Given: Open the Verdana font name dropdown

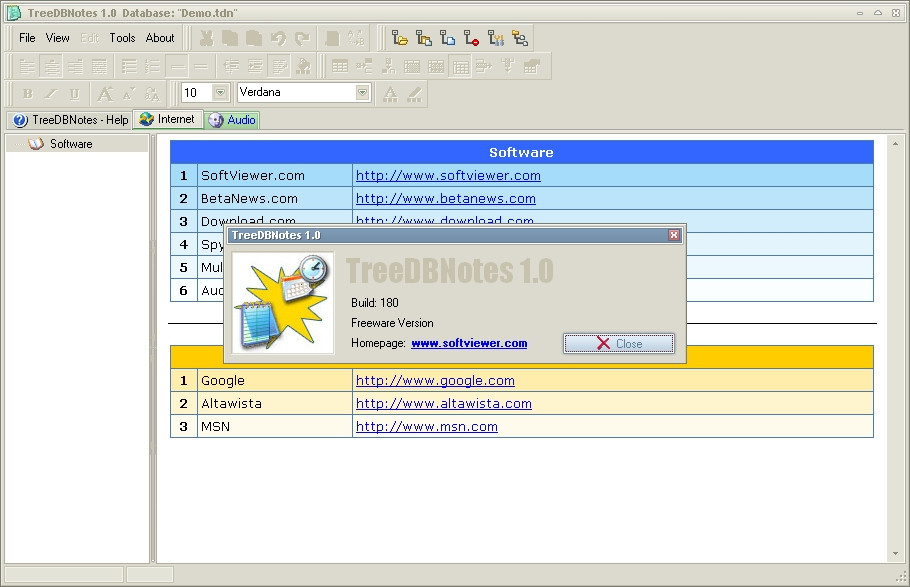Looking at the screenshot, I should [362, 92].
